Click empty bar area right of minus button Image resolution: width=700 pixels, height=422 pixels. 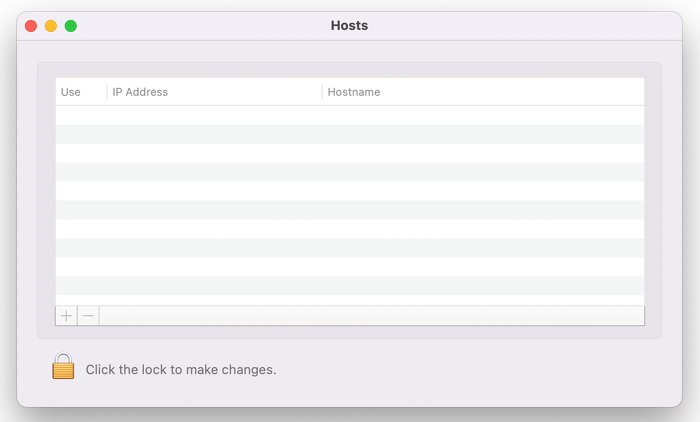point(372,316)
